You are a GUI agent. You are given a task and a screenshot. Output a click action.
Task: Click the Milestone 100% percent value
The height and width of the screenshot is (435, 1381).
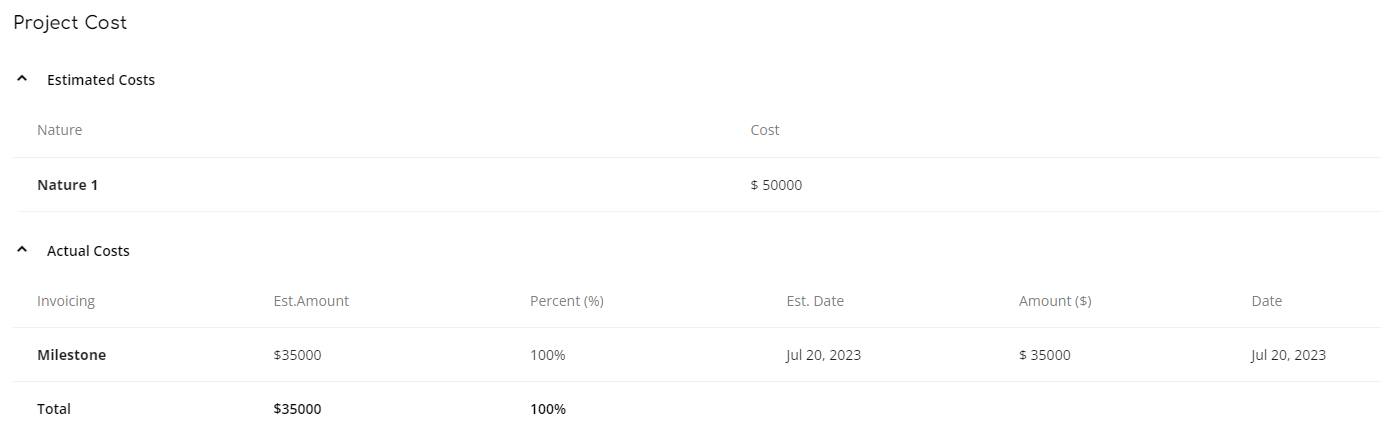(x=547, y=355)
